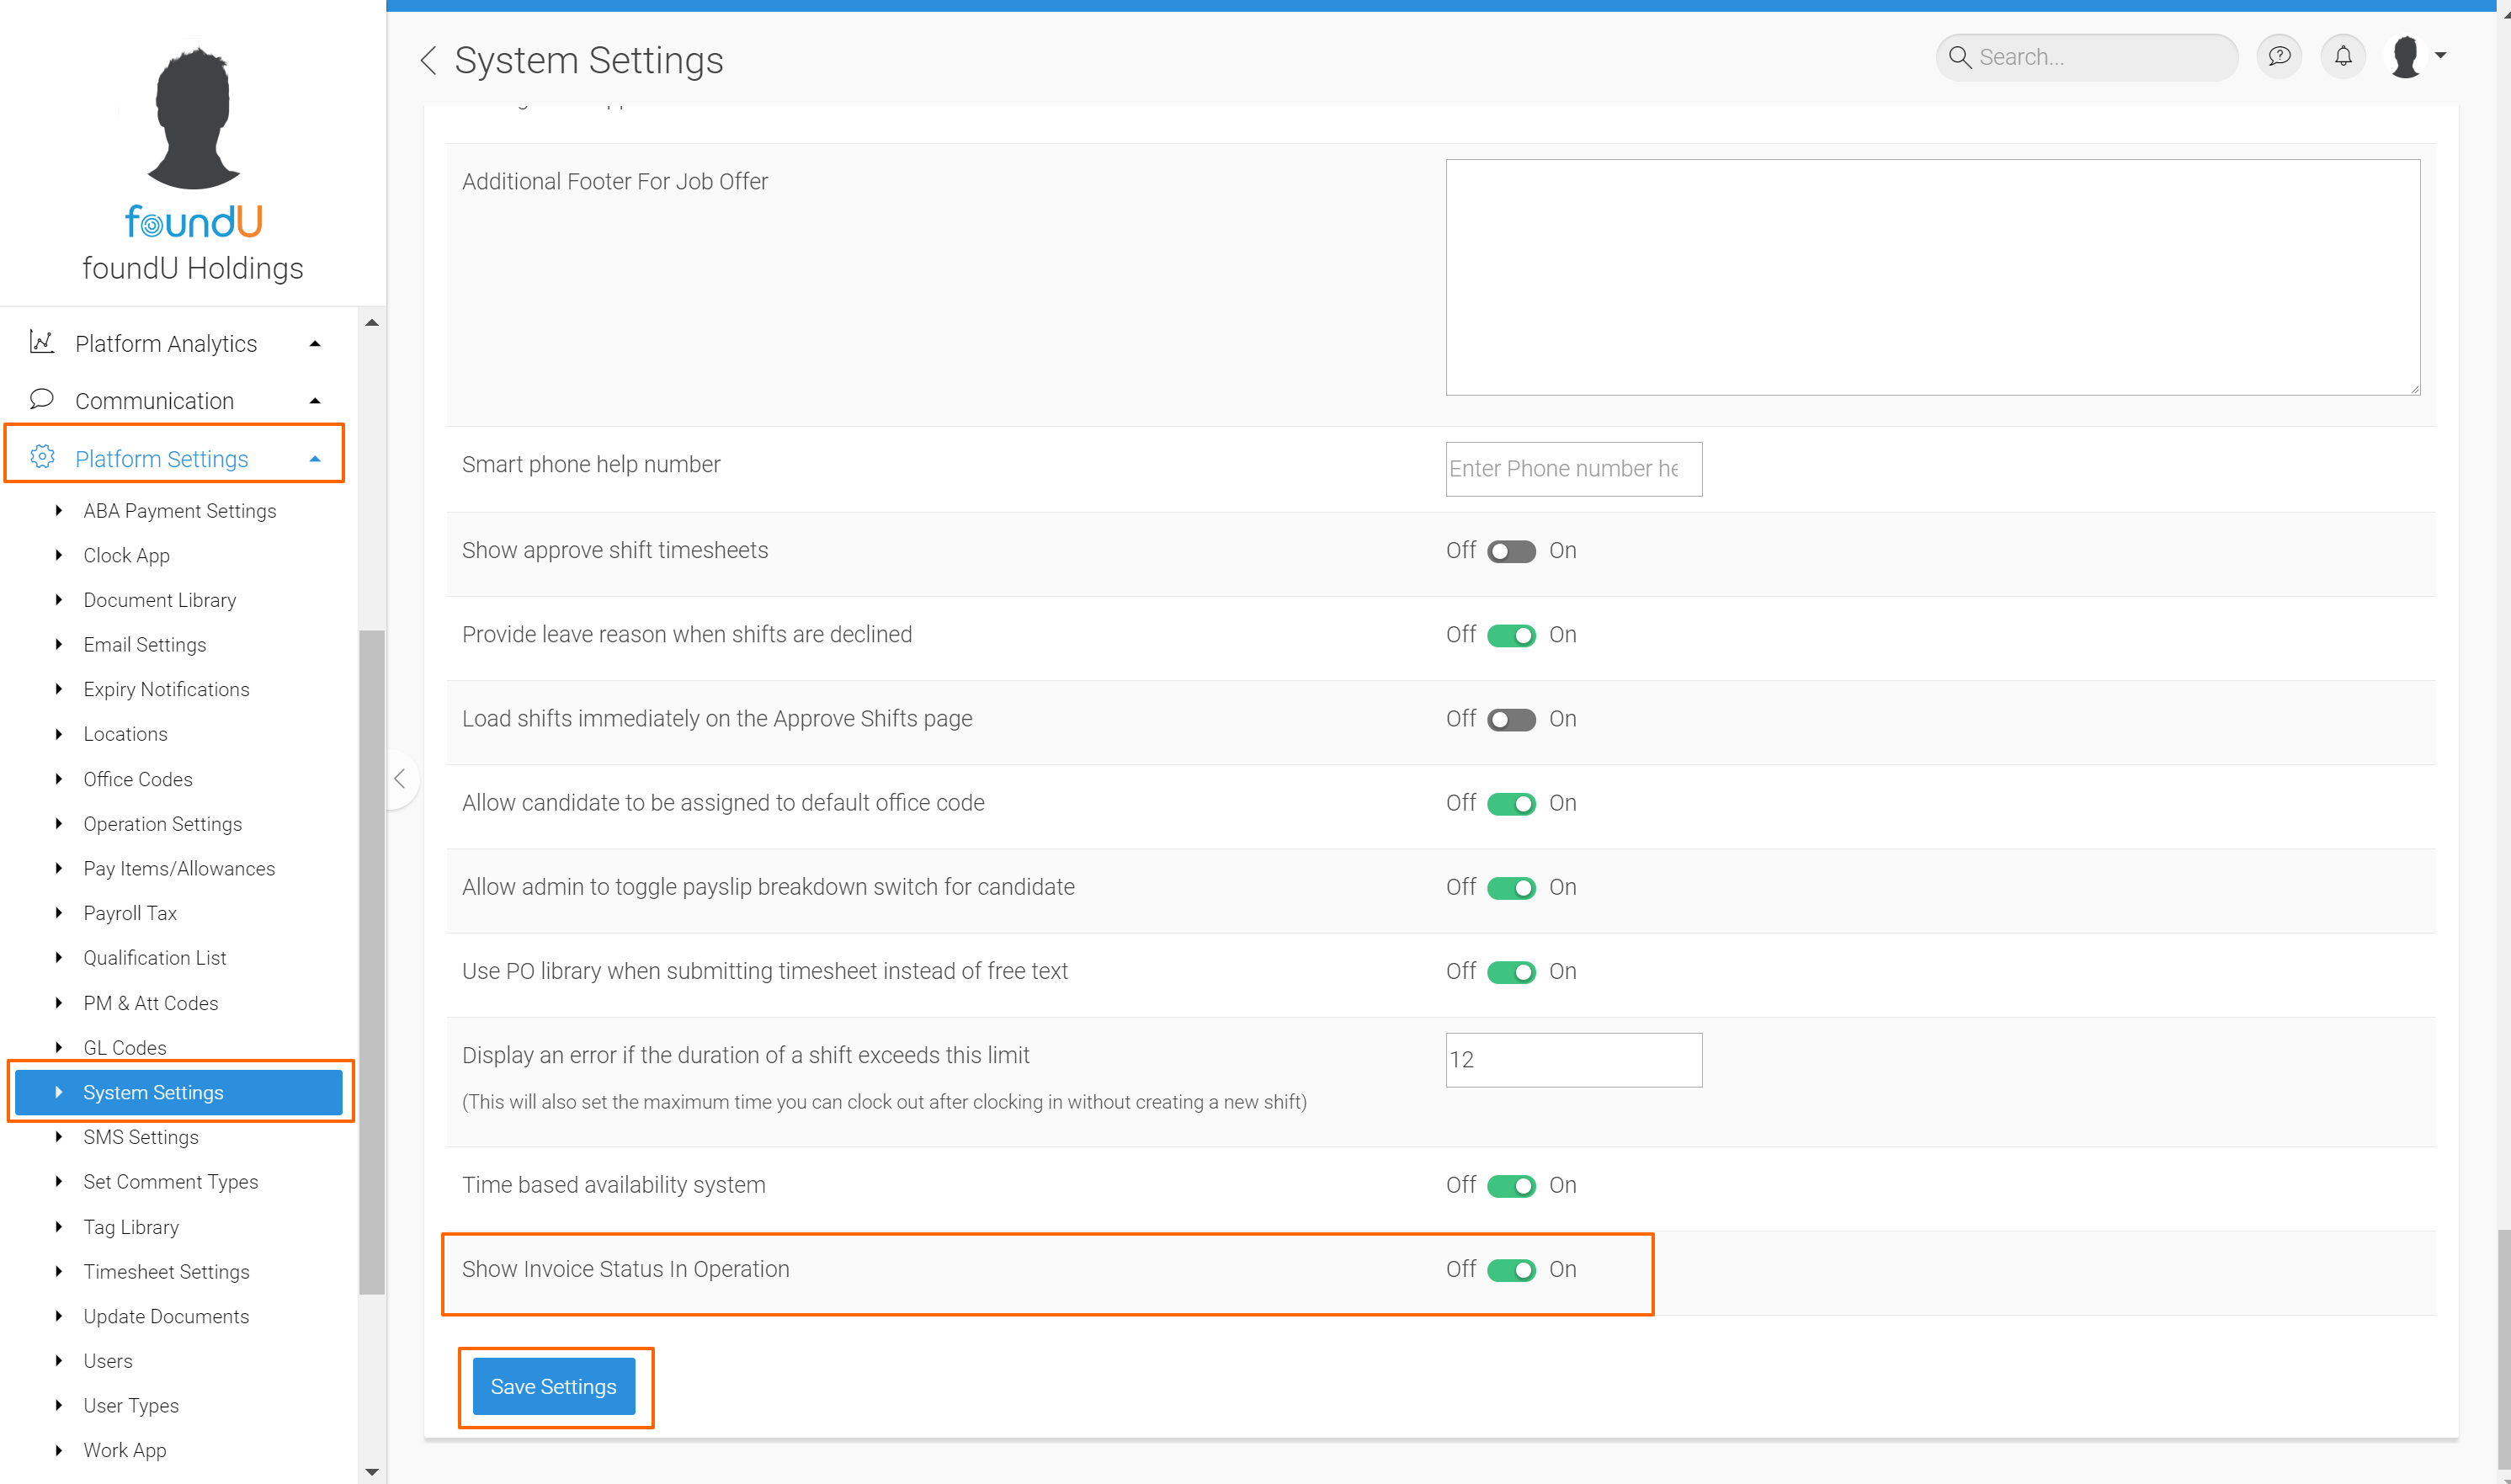Toggle Time based availability system off
The height and width of the screenshot is (1484, 2511).
1510,1186
